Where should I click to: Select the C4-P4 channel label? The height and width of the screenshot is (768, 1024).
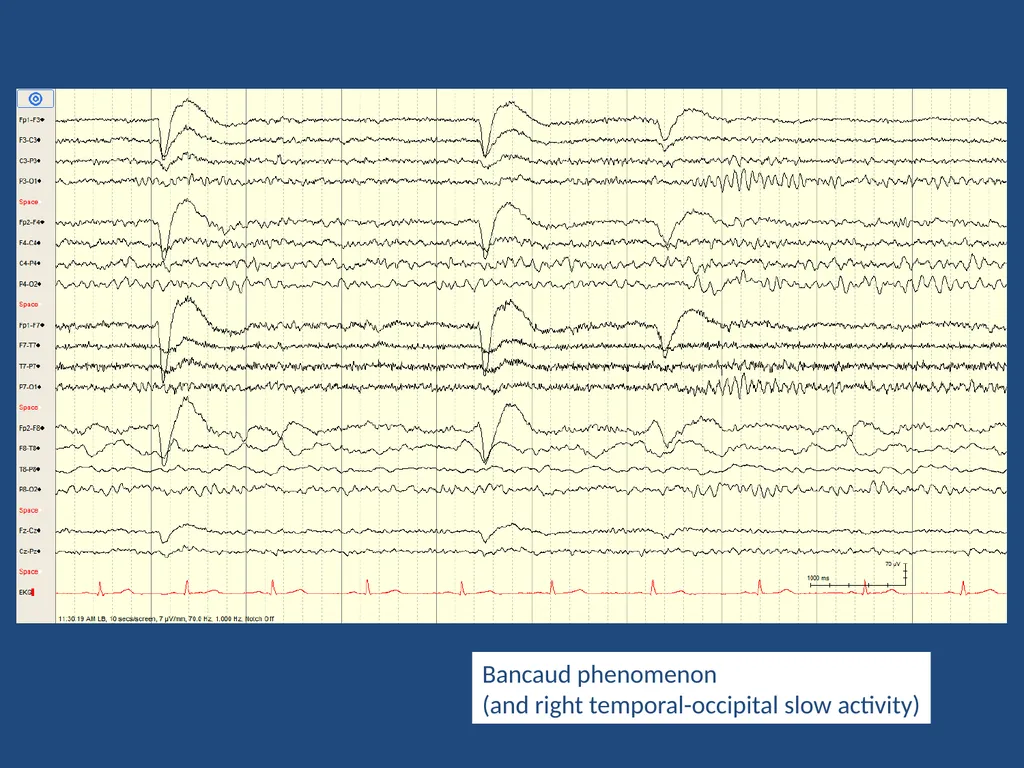coord(30,264)
